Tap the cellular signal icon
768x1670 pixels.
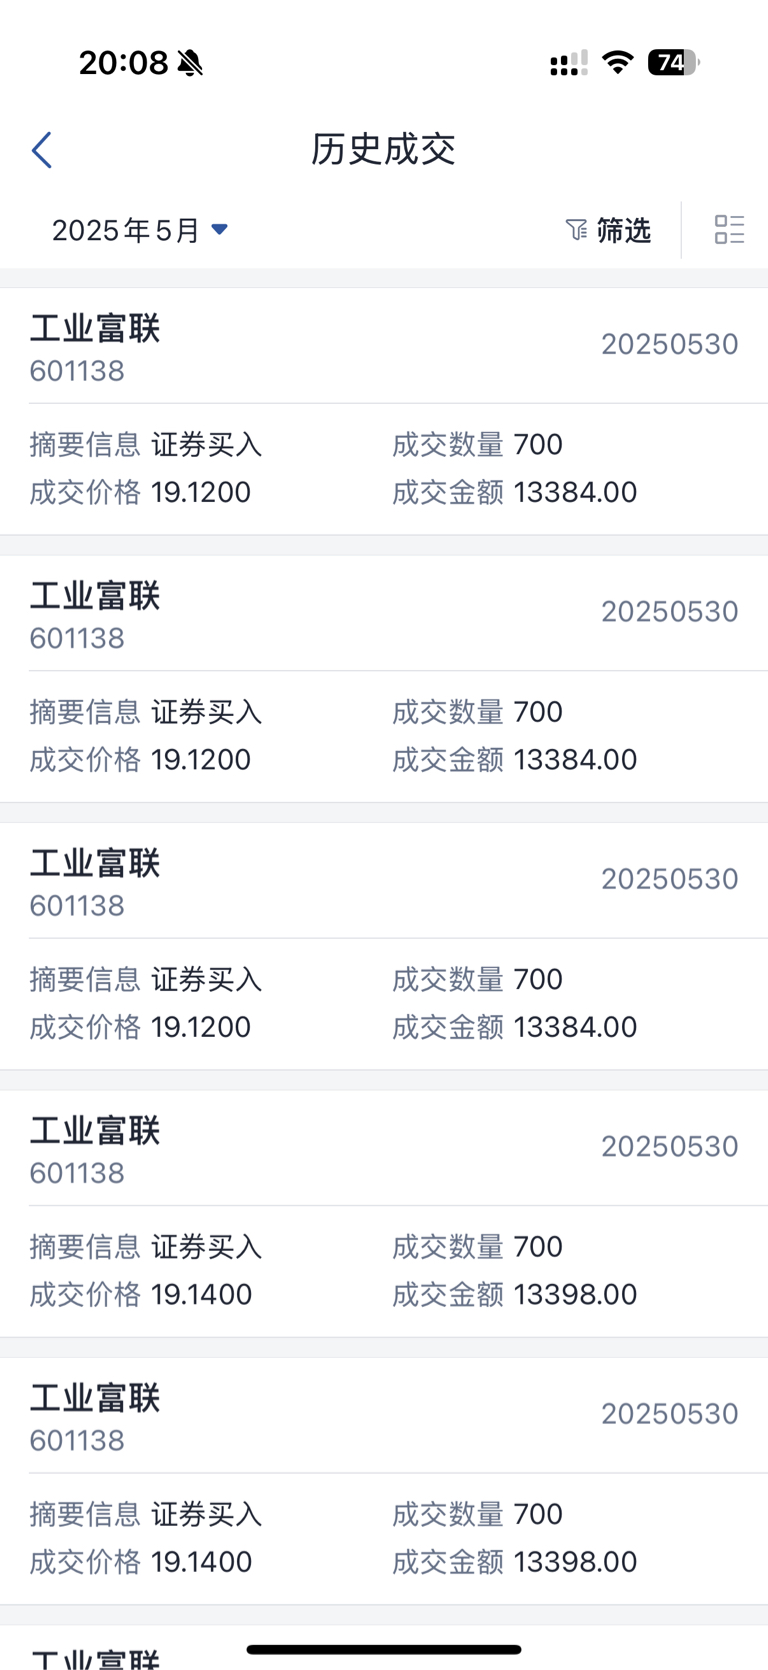[x=568, y=64]
